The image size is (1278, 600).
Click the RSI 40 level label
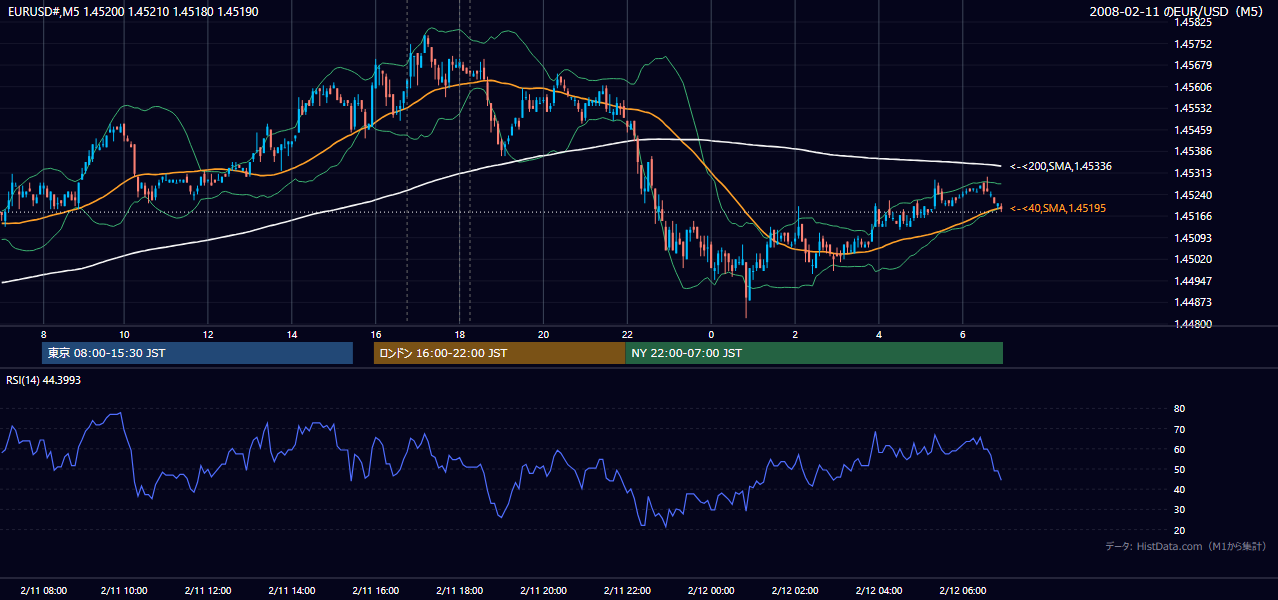pos(1179,489)
